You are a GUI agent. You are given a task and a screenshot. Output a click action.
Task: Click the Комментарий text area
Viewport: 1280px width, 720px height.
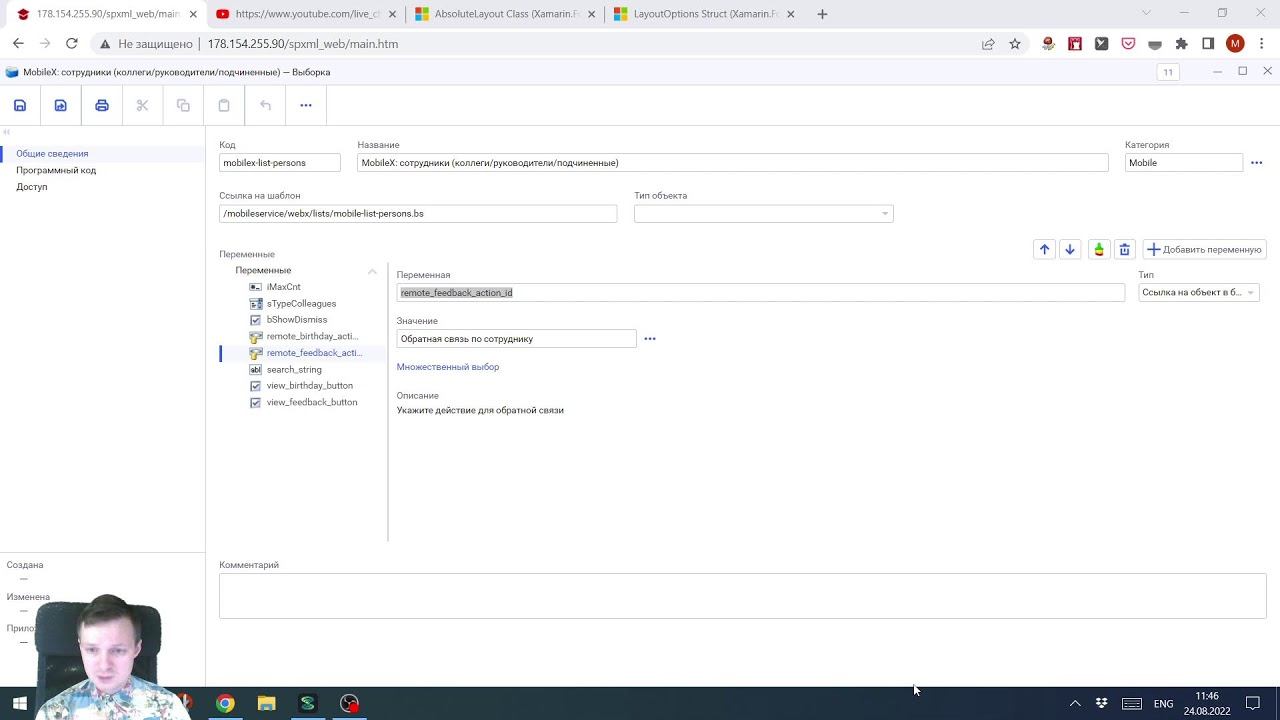(x=743, y=596)
